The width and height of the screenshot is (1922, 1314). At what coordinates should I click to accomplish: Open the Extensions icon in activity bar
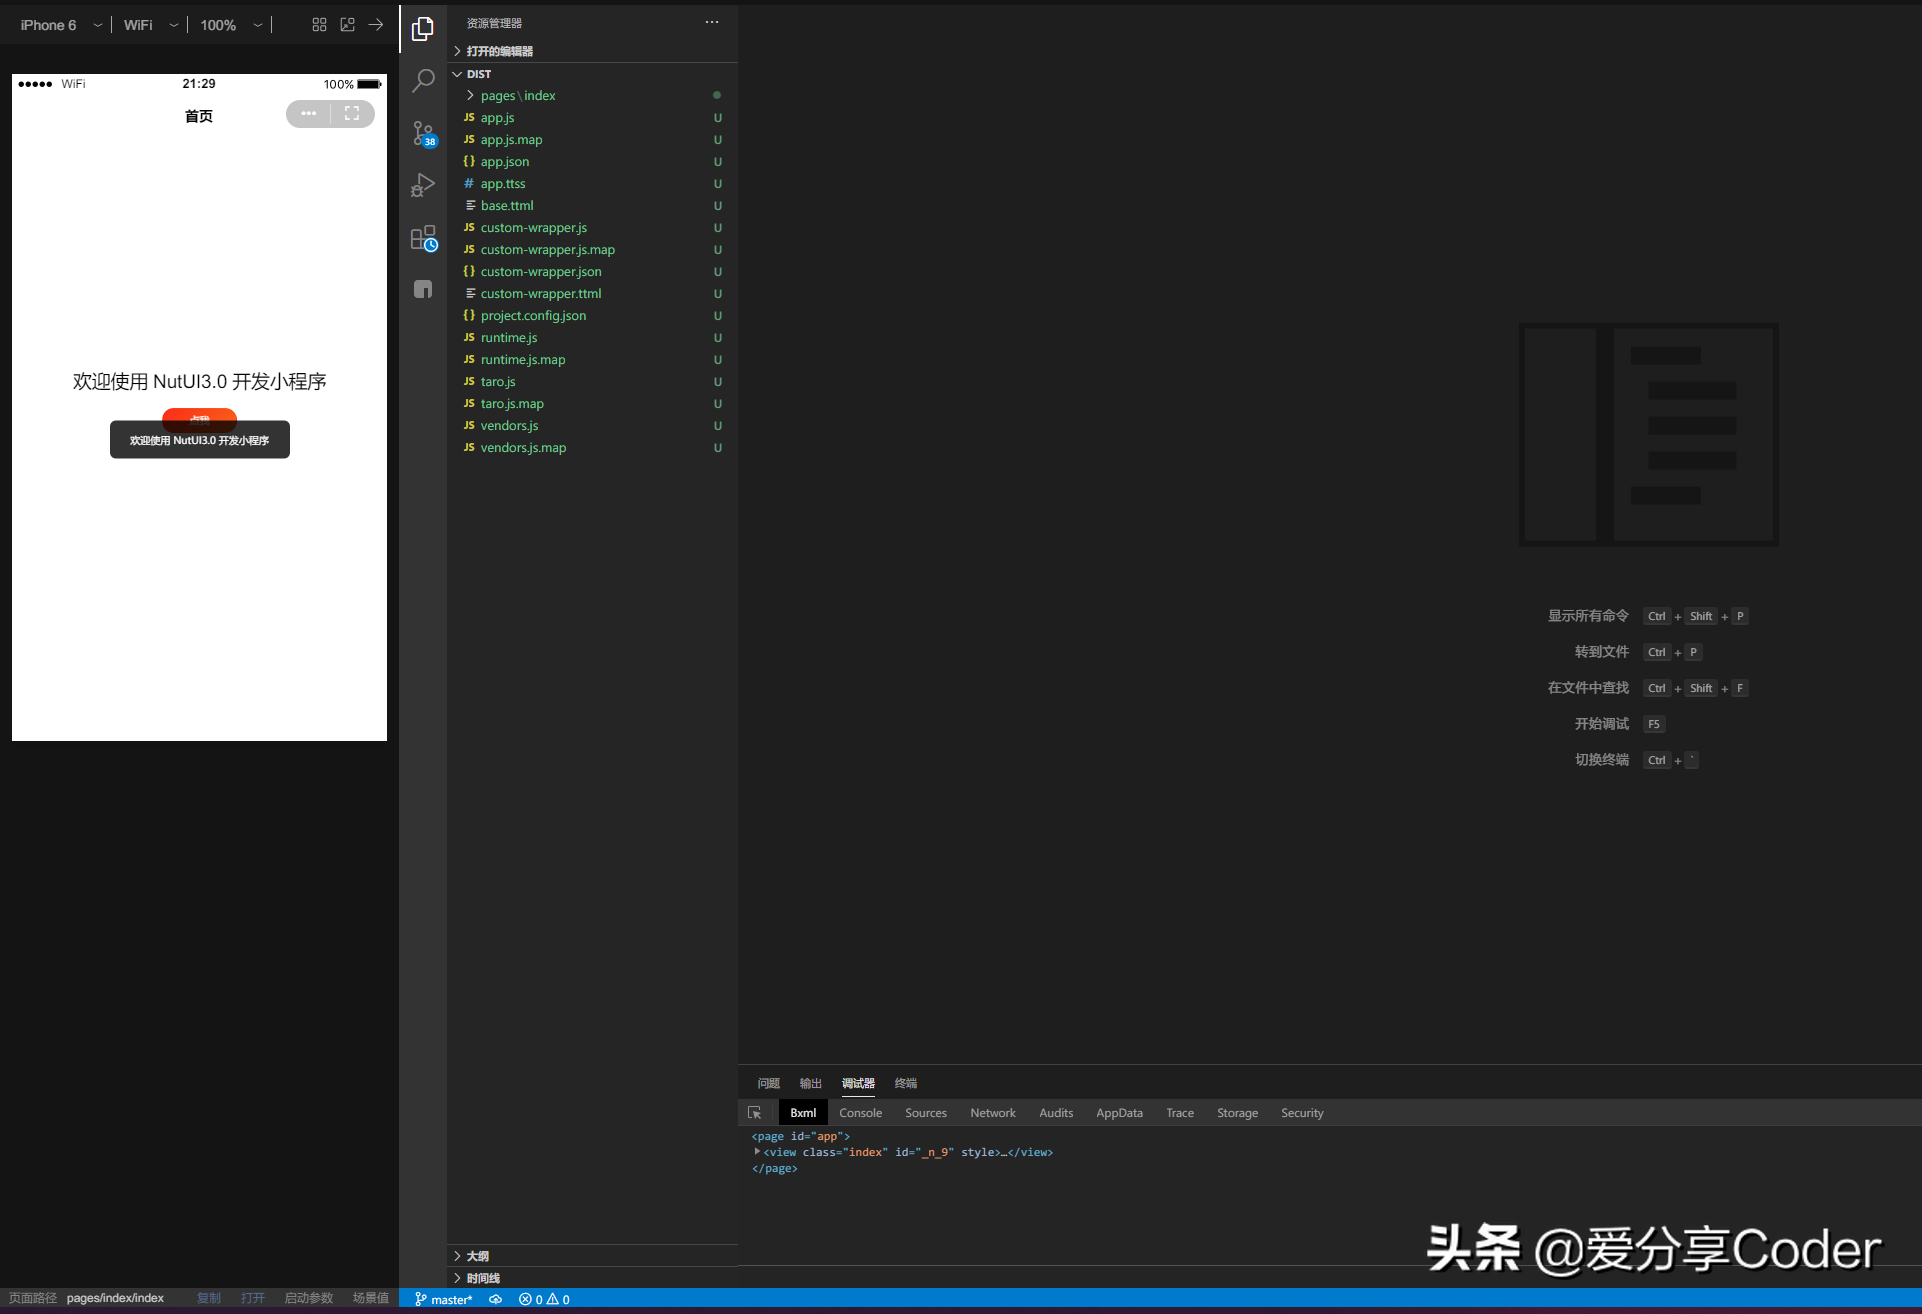[424, 238]
